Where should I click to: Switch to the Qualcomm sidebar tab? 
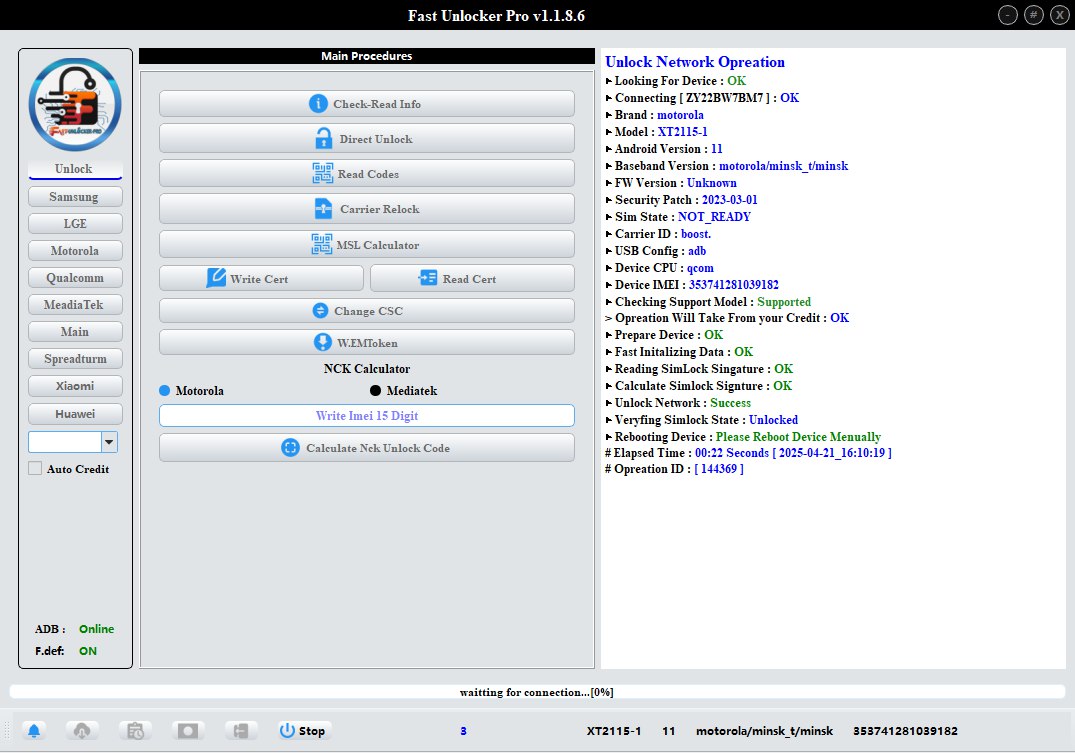(x=75, y=277)
